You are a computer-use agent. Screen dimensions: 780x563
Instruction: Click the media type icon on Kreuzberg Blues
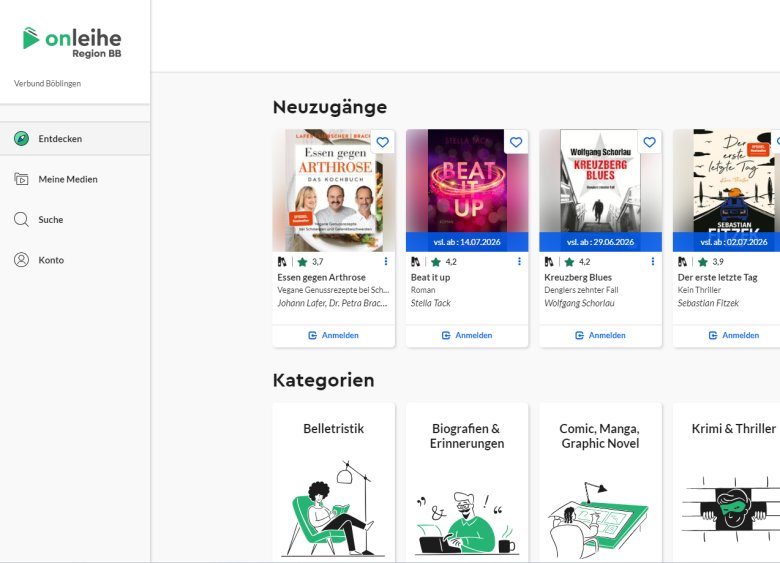pos(549,262)
